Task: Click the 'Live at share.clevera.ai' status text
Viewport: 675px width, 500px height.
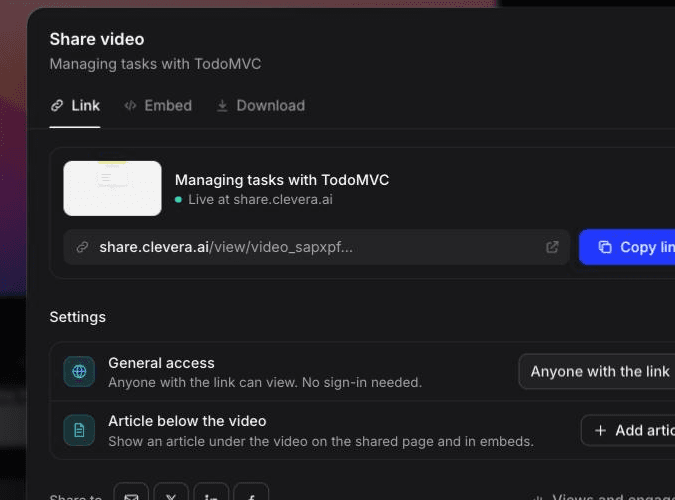Action: point(260,199)
